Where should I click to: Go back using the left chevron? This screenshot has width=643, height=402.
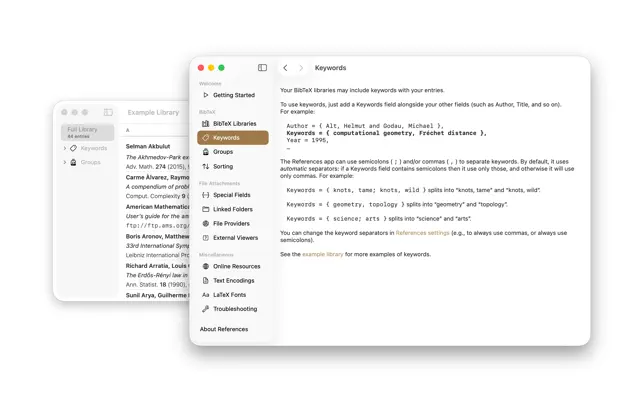285,68
